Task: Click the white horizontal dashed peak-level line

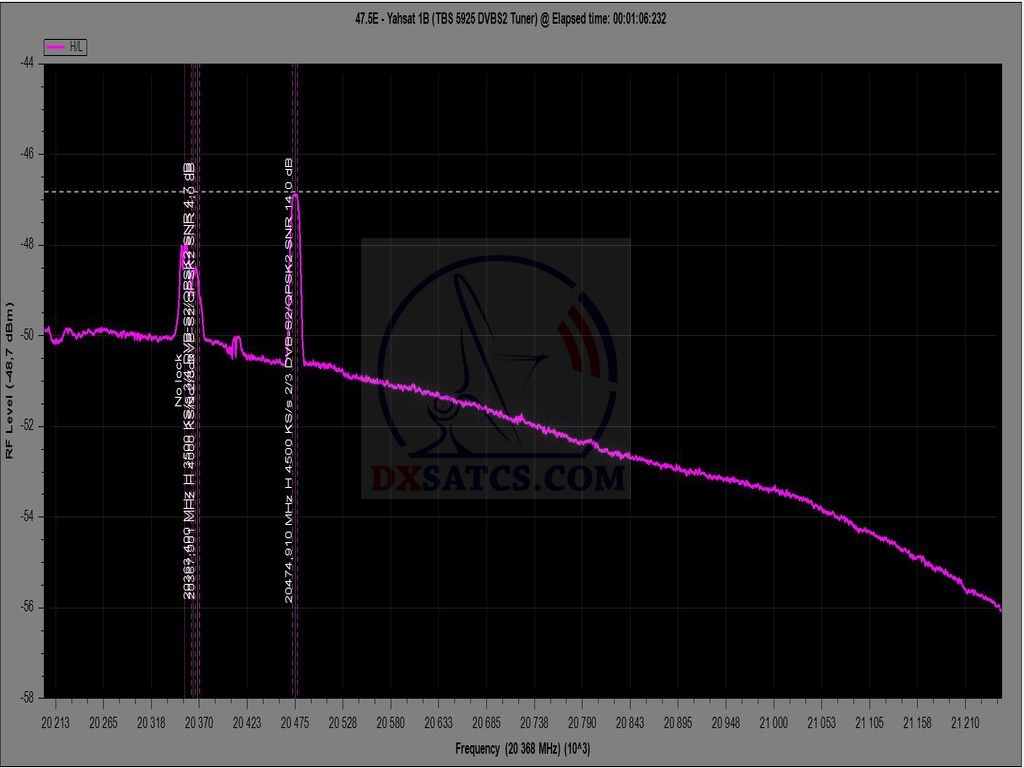Action: [x=650, y=191]
